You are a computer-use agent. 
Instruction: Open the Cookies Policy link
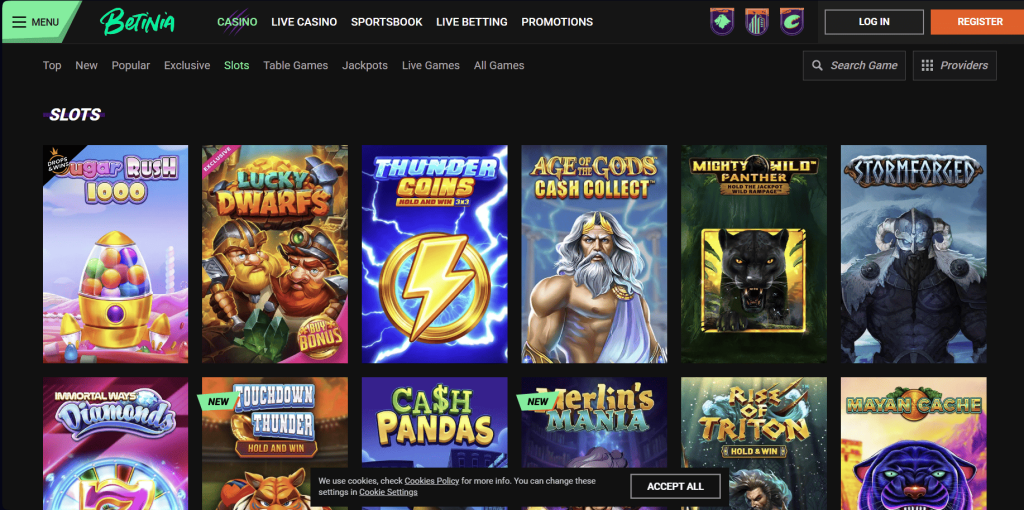click(x=432, y=481)
